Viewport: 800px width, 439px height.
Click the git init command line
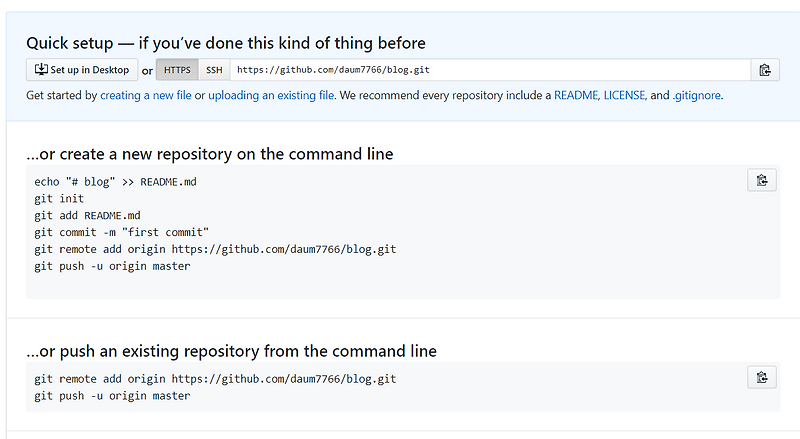click(59, 199)
